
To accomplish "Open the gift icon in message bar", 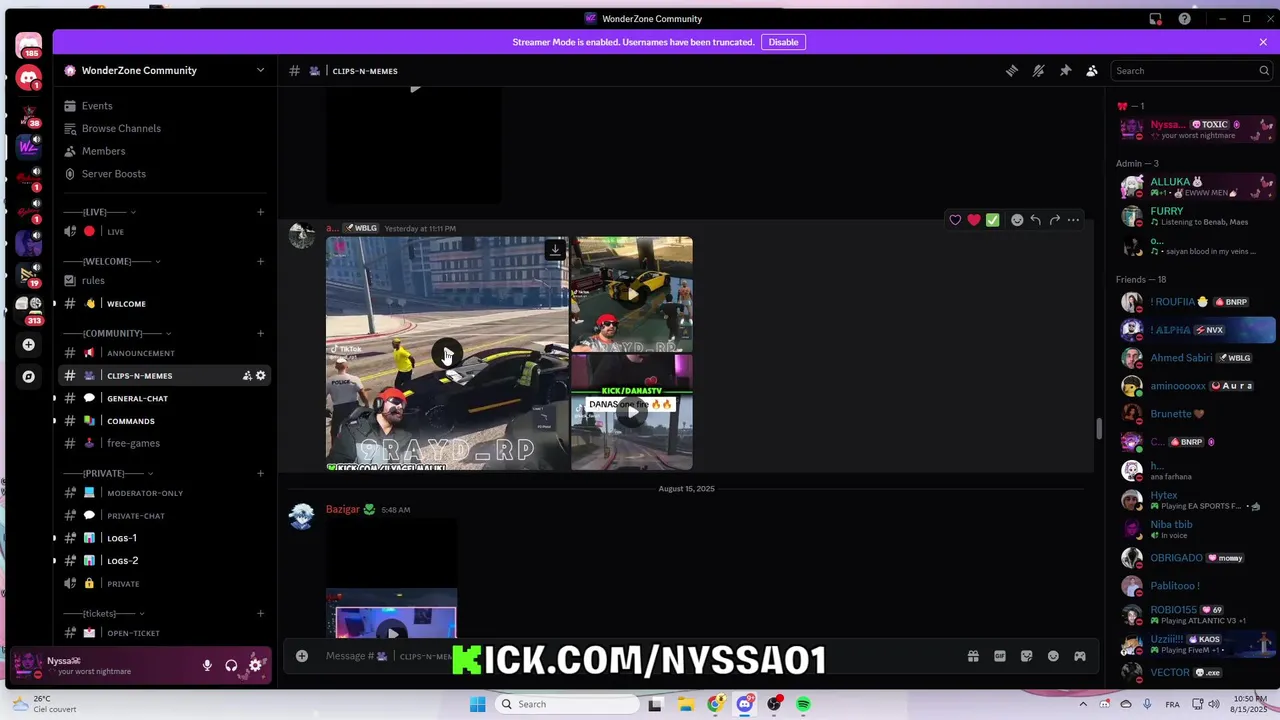I will [x=973, y=656].
